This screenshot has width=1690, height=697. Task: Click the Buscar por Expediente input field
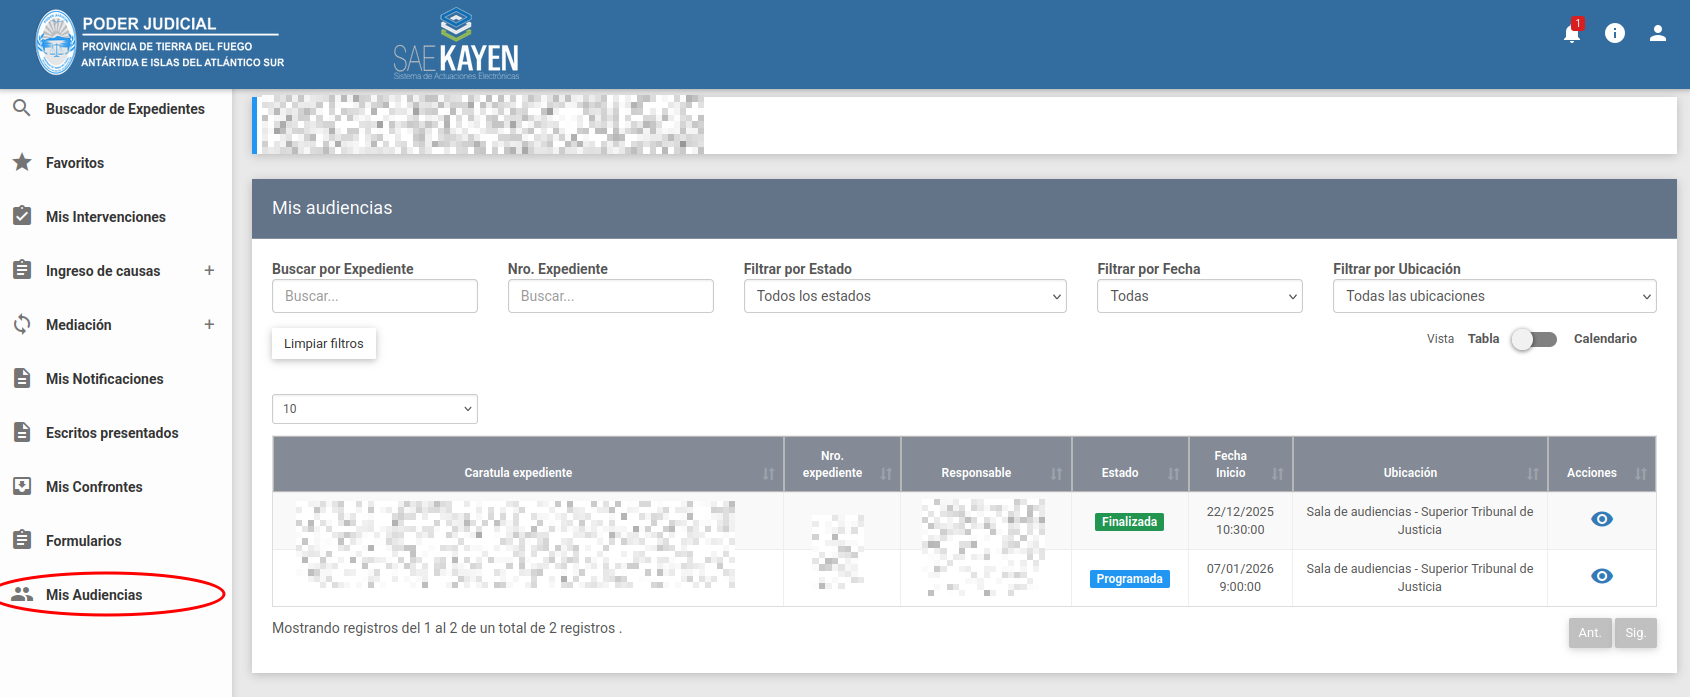click(x=374, y=296)
